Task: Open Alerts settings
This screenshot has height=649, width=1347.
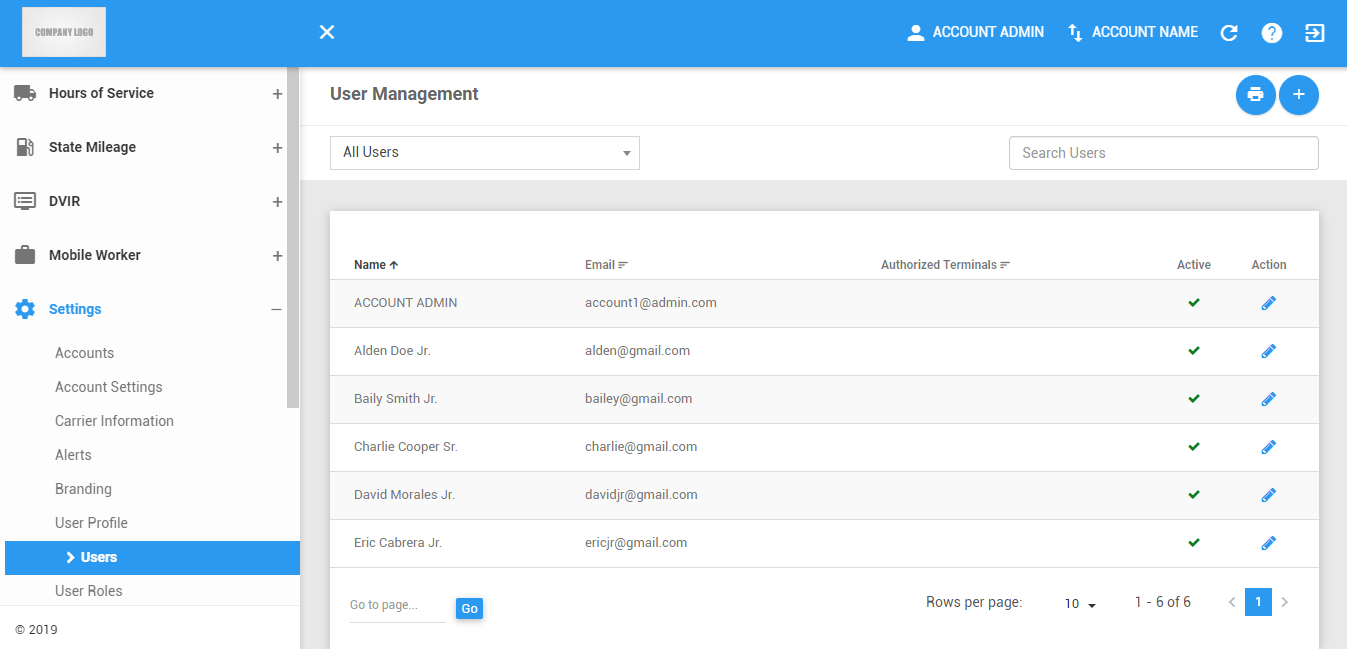Action: 73,455
